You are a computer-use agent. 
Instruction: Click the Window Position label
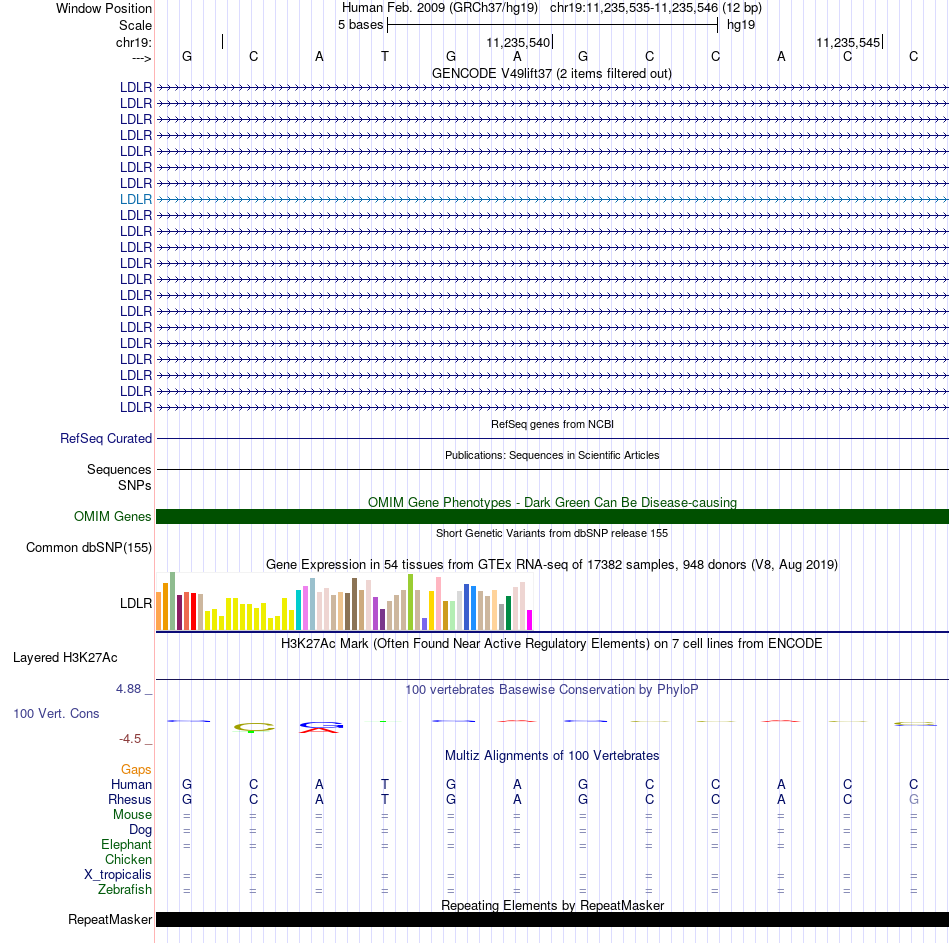(x=104, y=8)
